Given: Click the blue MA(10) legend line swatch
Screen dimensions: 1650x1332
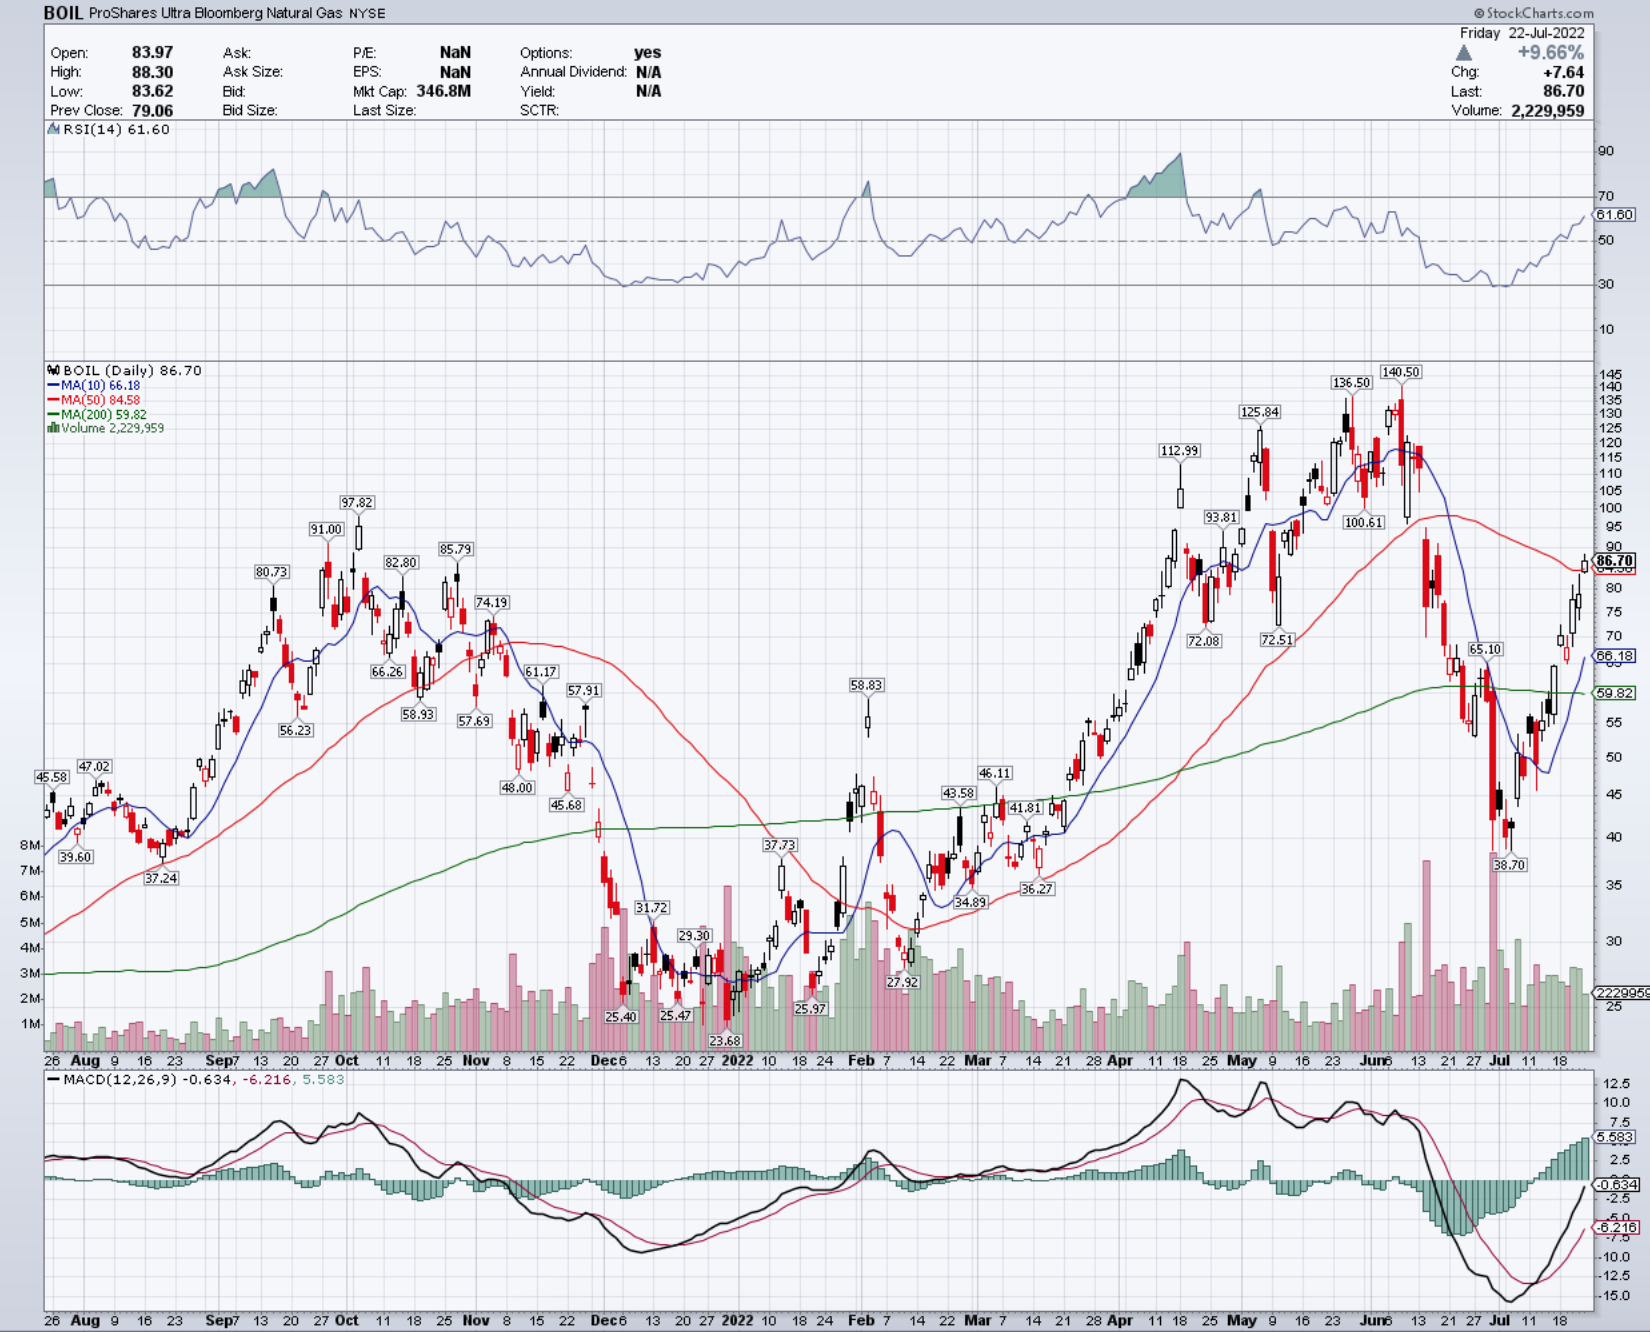Looking at the screenshot, I should point(53,385).
